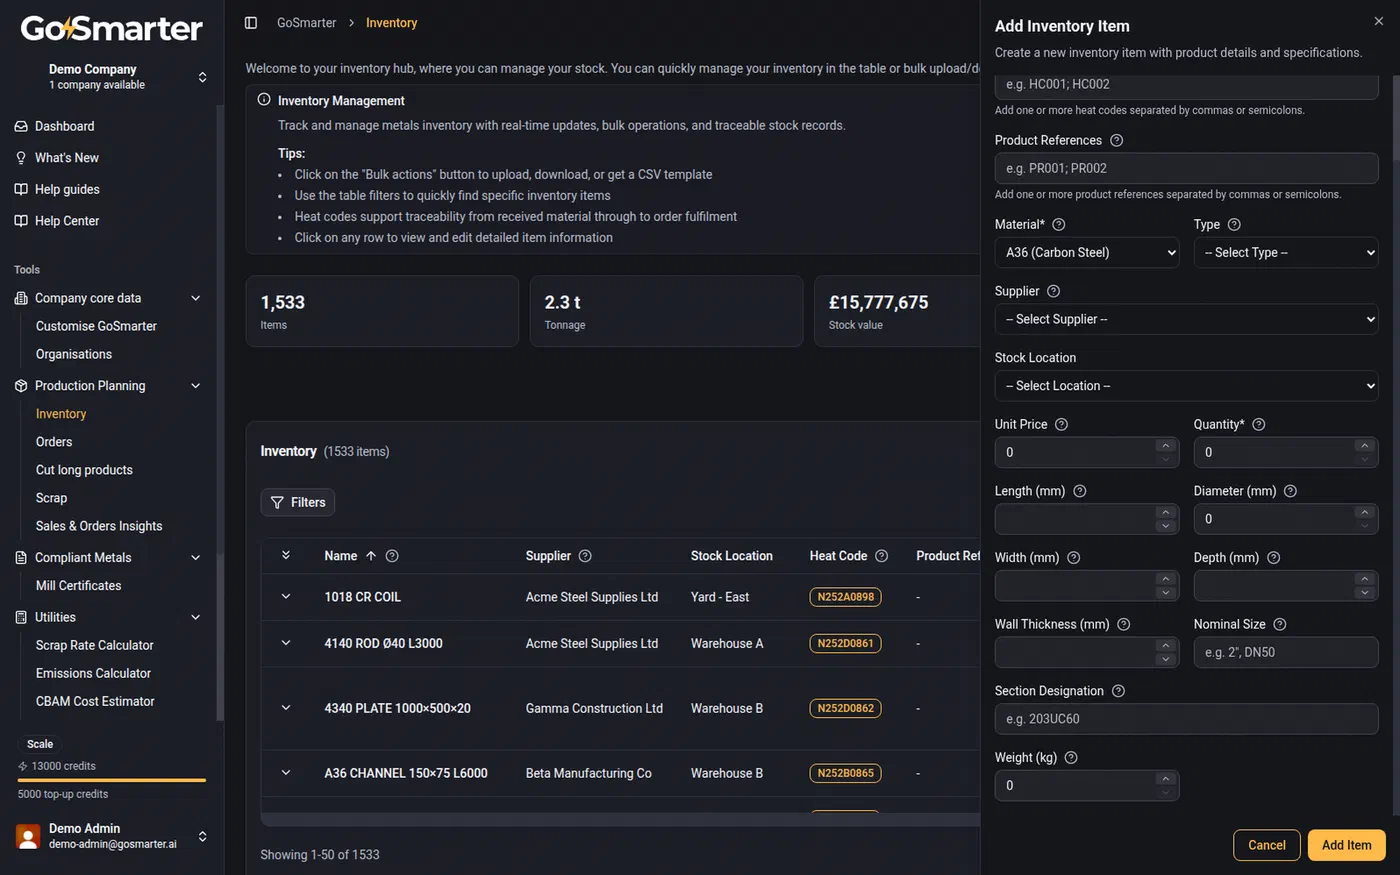
Task: Open Orders in the sidebar
Action: coord(54,442)
